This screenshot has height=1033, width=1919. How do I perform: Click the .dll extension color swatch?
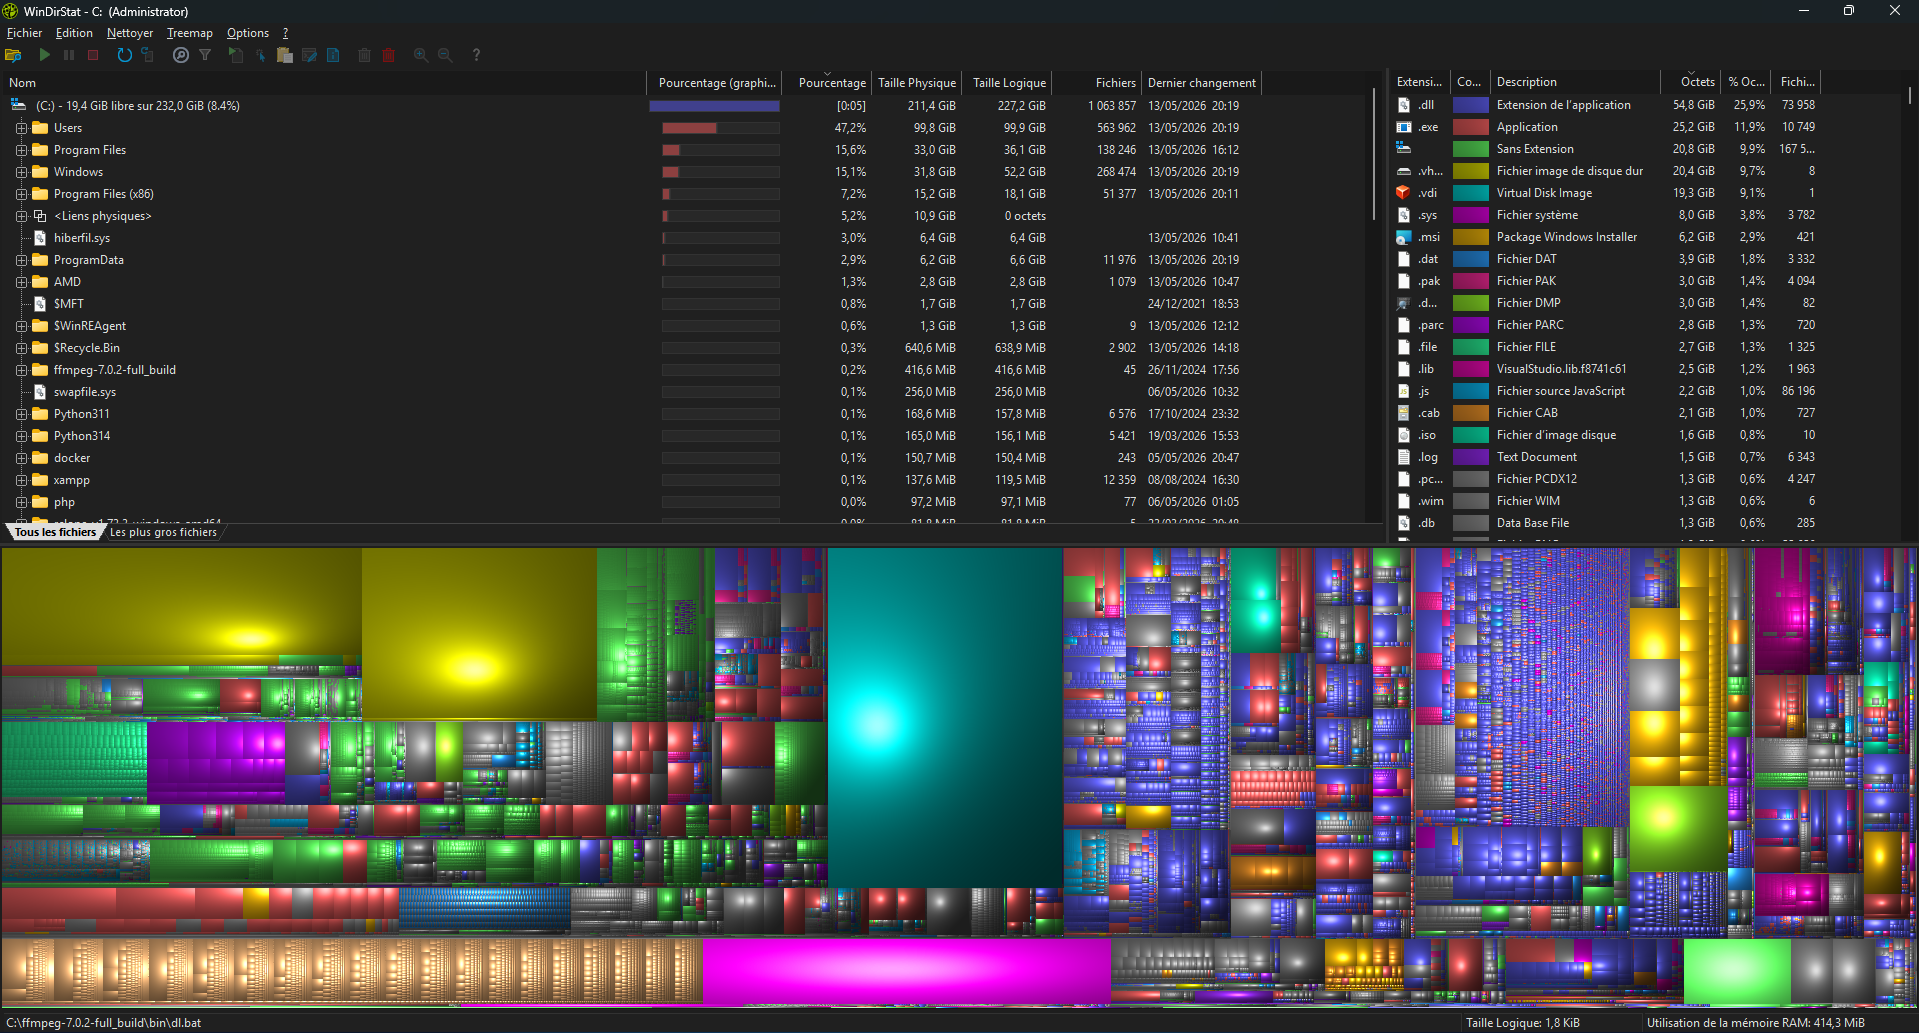[1471, 105]
